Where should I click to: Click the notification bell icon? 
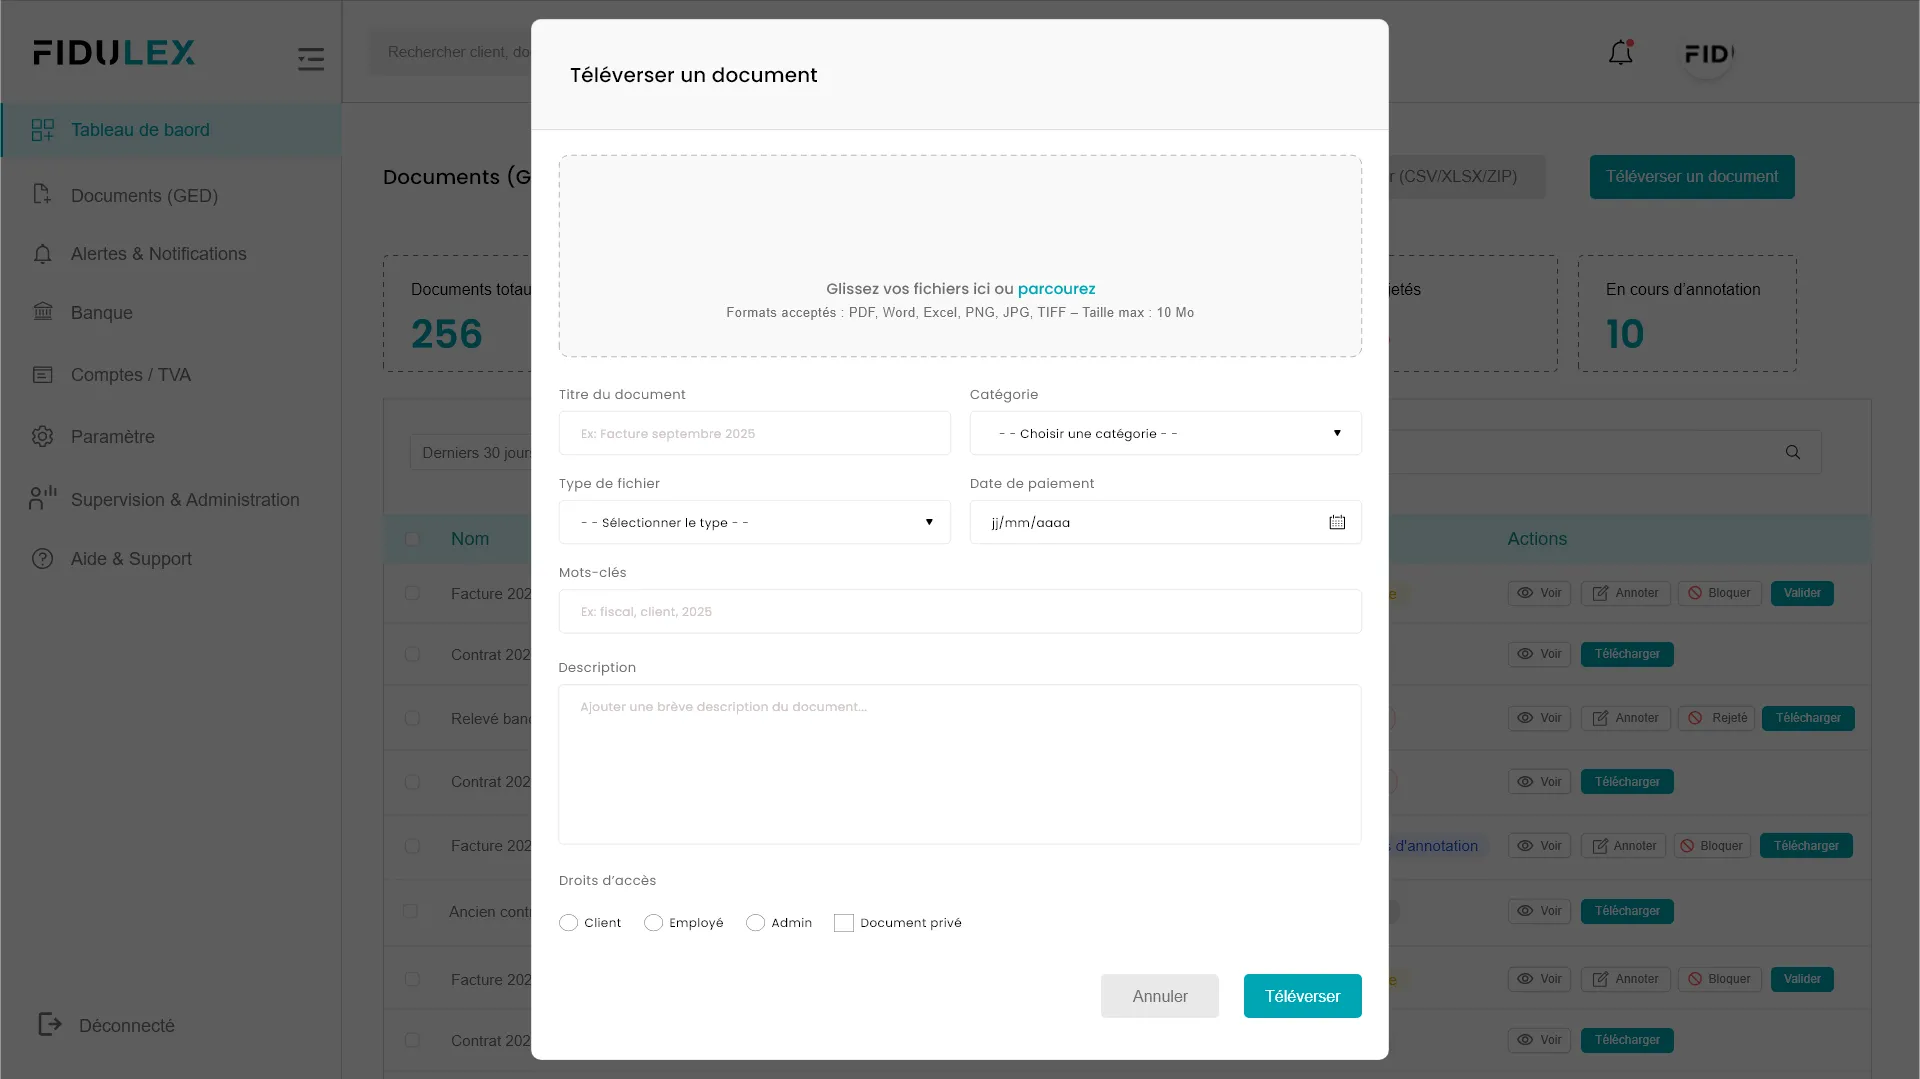coord(1620,53)
